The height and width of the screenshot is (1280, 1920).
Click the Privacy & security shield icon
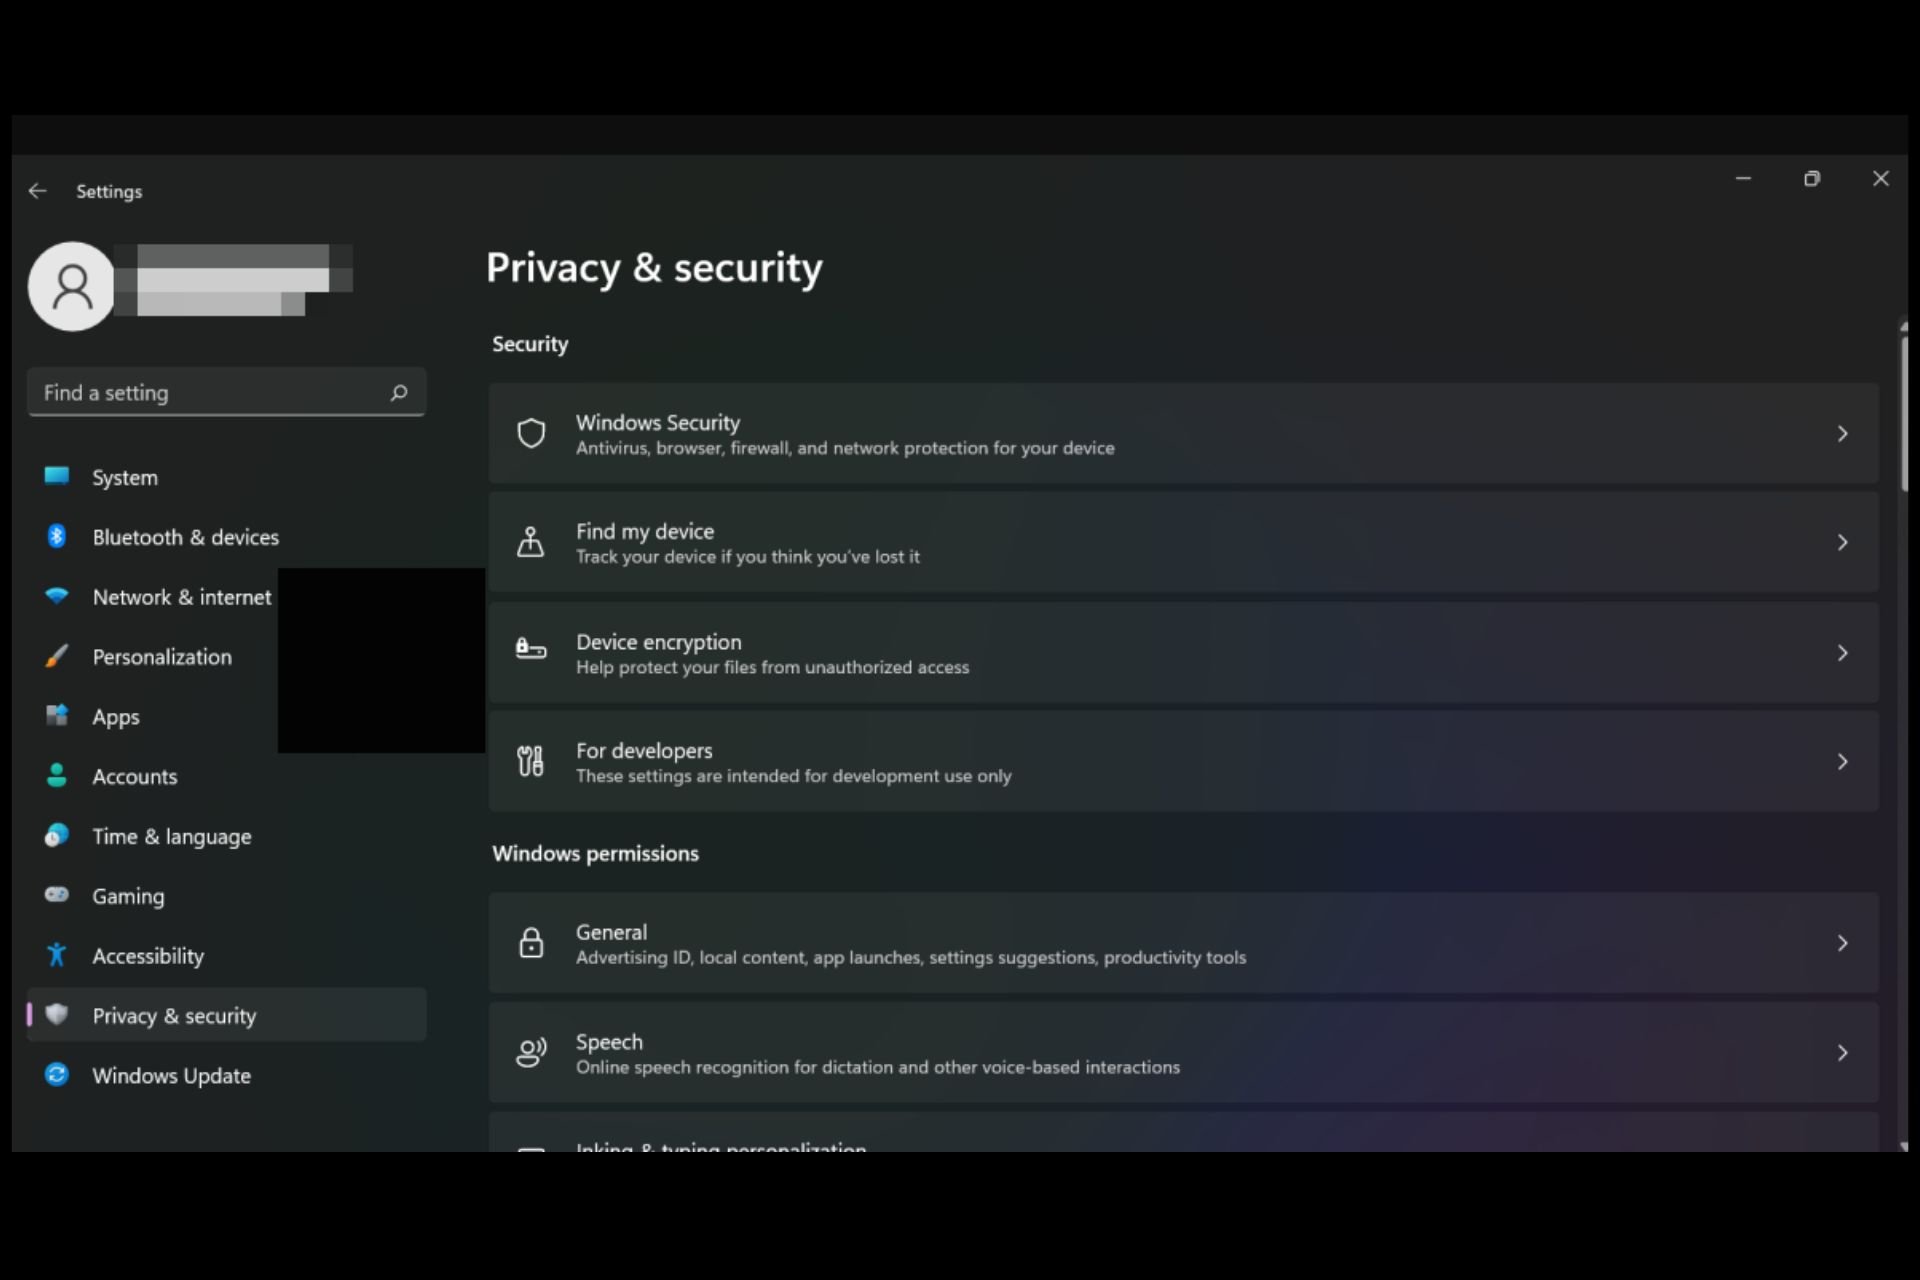[x=57, y=1014]
